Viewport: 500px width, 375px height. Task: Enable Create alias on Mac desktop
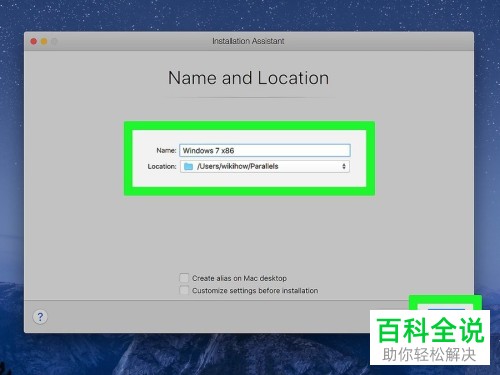(x=184, y=278)
